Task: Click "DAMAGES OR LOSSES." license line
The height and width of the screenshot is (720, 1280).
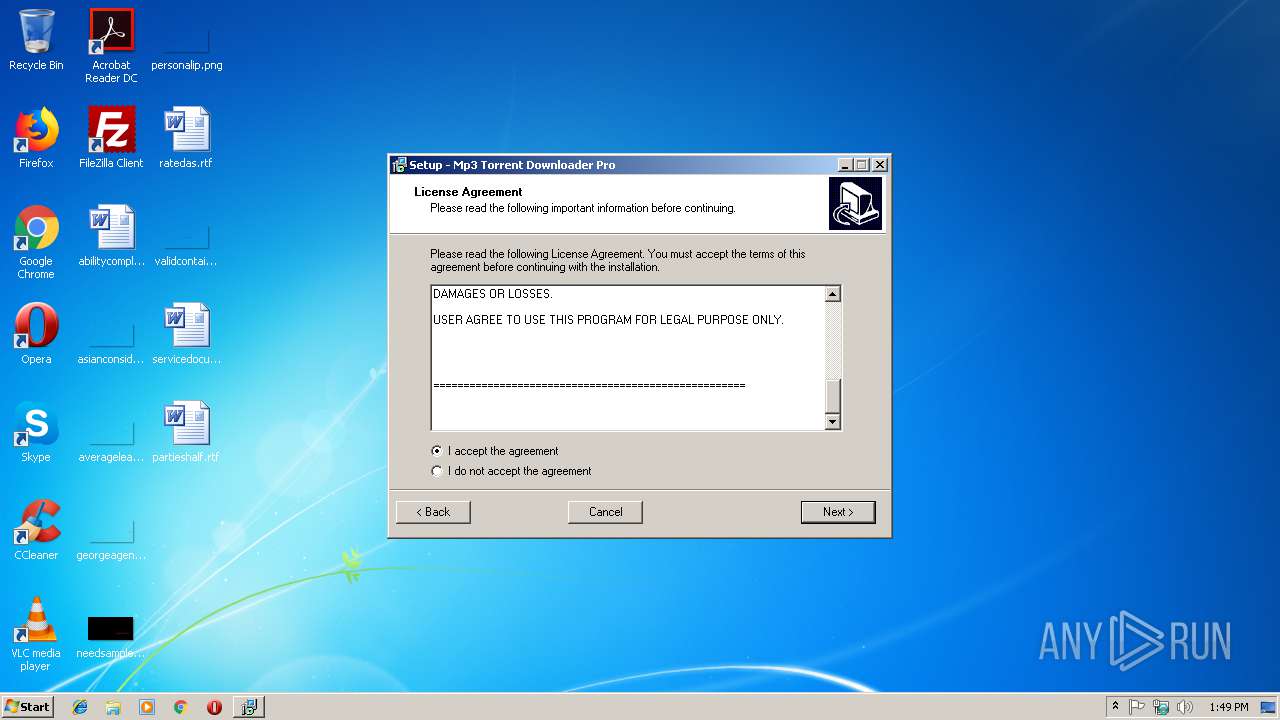Action: (493, 294)
